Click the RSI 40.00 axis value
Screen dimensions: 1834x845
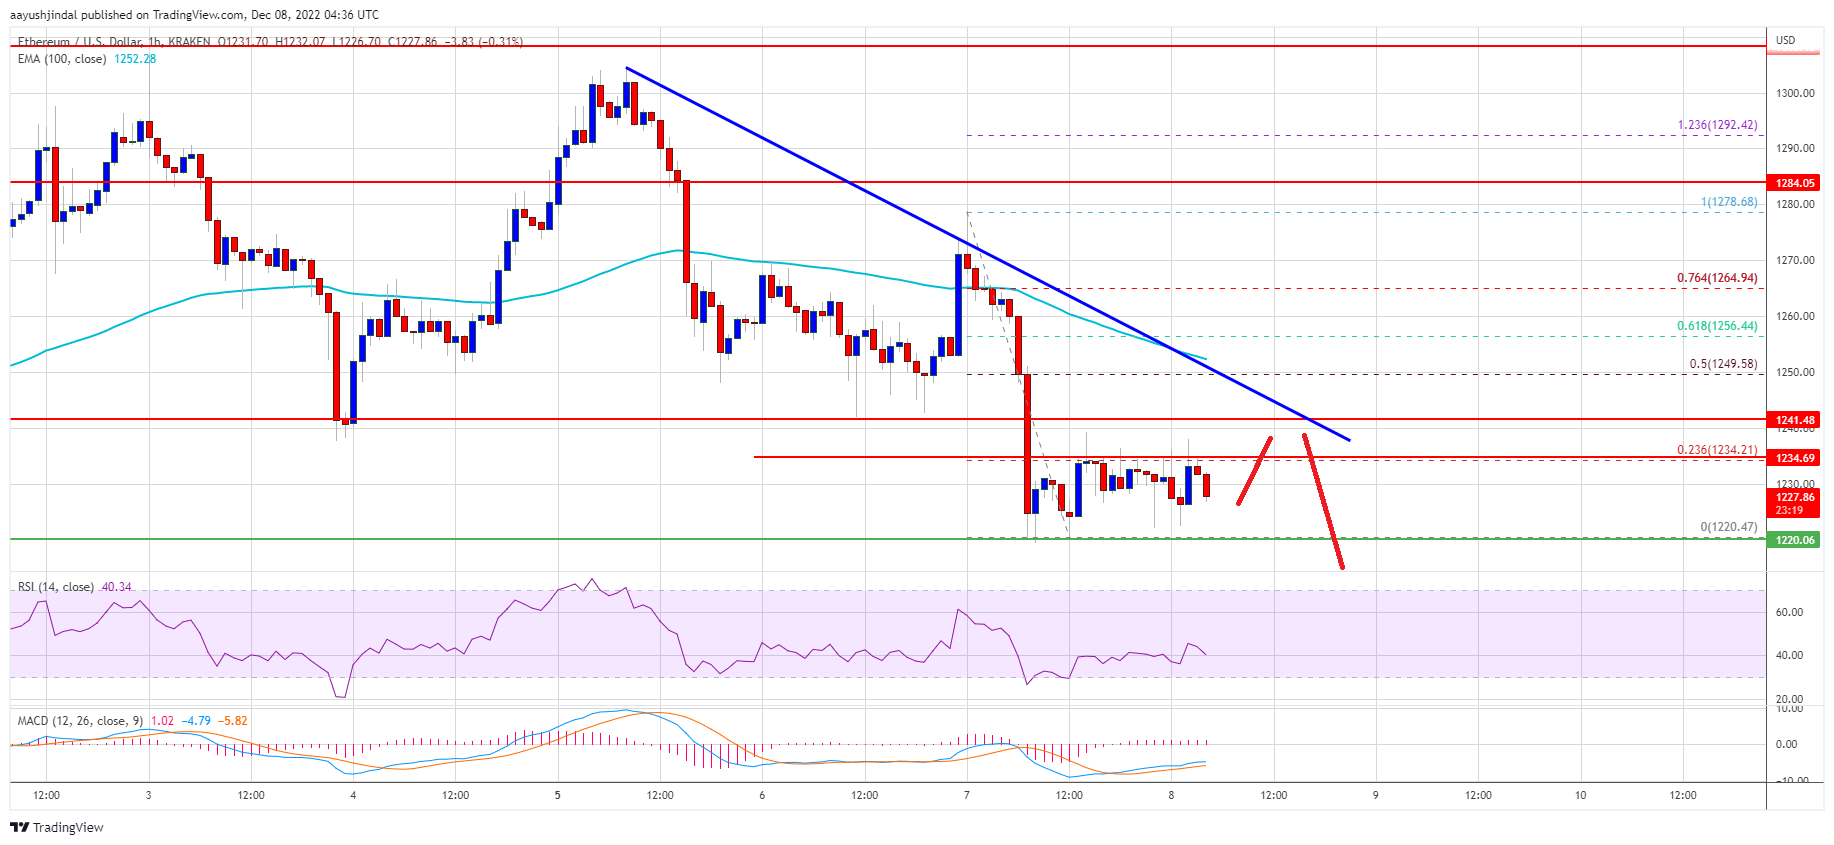tap(1789, 656)
